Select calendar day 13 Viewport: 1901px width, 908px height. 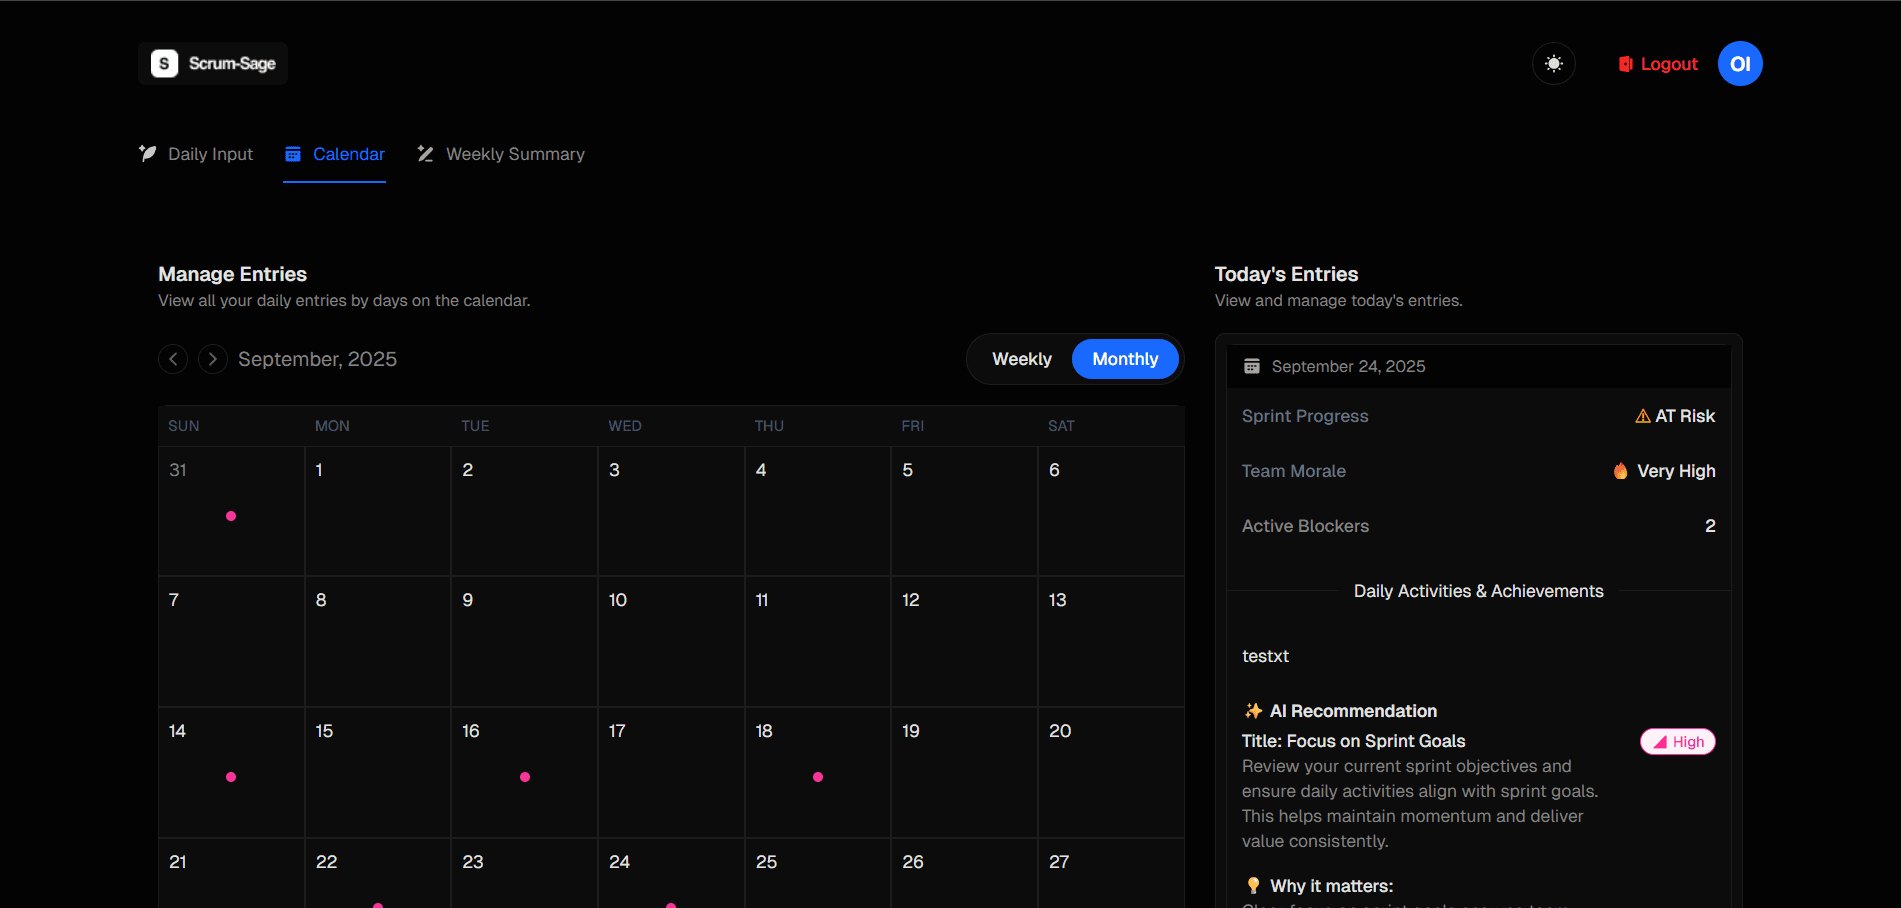(x=1111, y=642)
